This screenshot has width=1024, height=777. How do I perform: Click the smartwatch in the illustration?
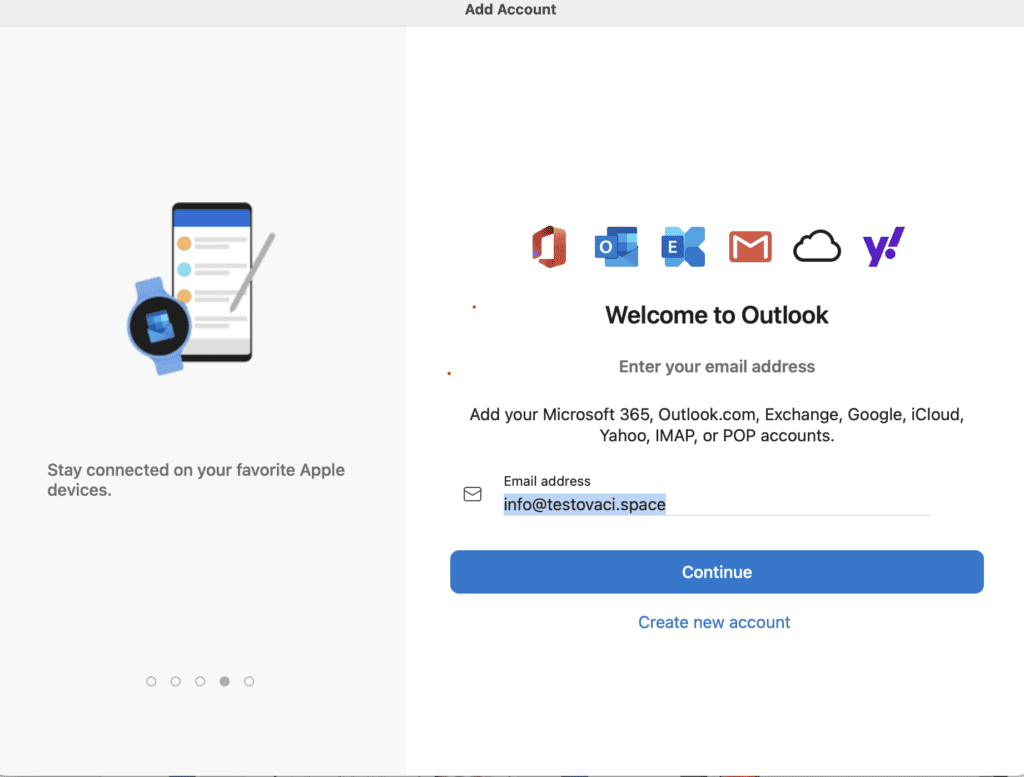click(x=159, y=326)
